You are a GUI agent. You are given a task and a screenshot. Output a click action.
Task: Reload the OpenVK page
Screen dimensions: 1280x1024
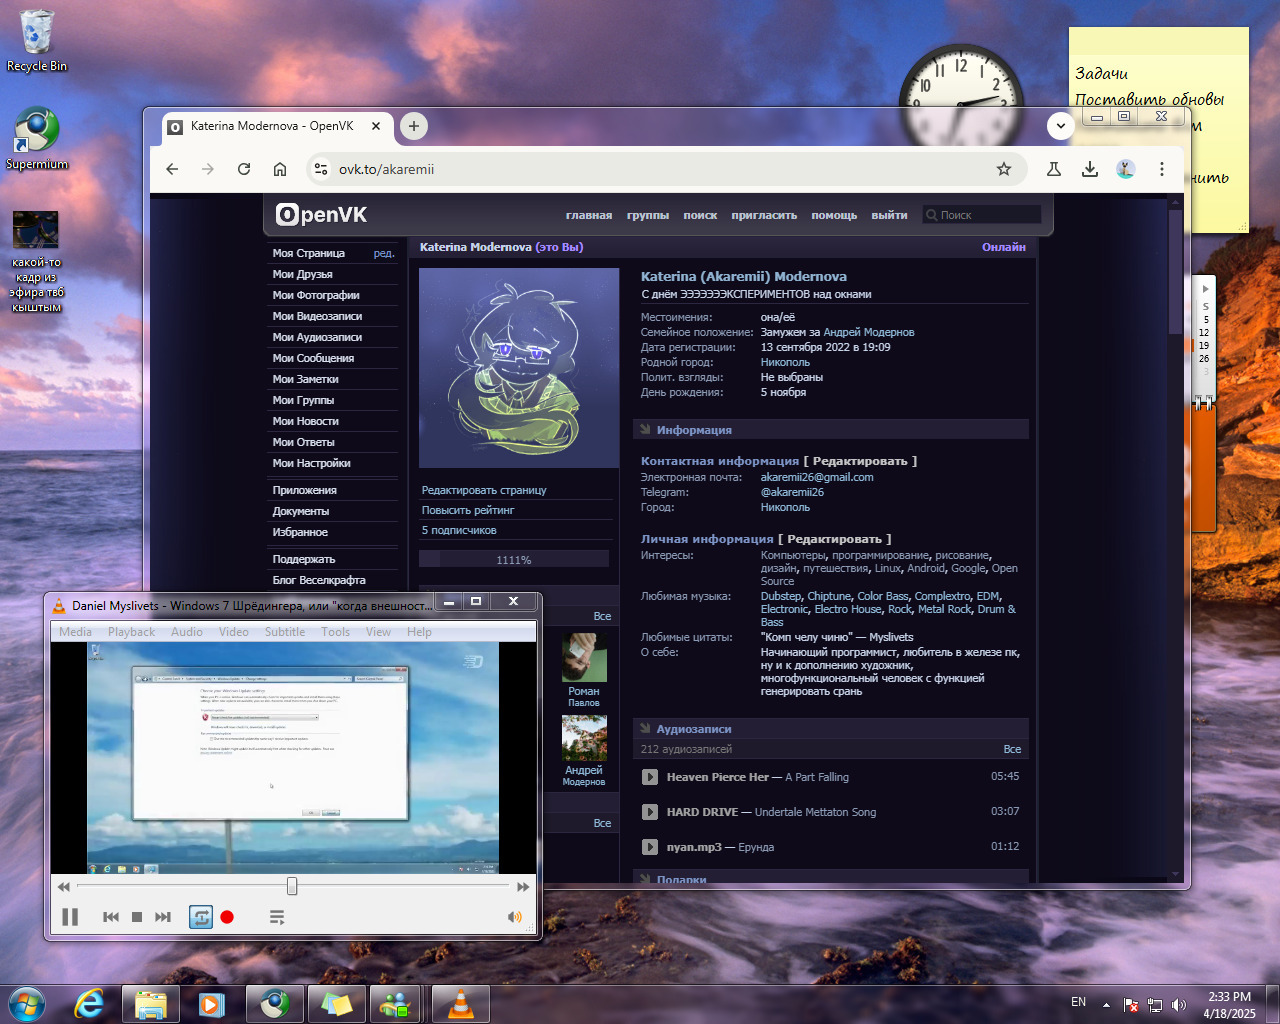tap(244, 169)
